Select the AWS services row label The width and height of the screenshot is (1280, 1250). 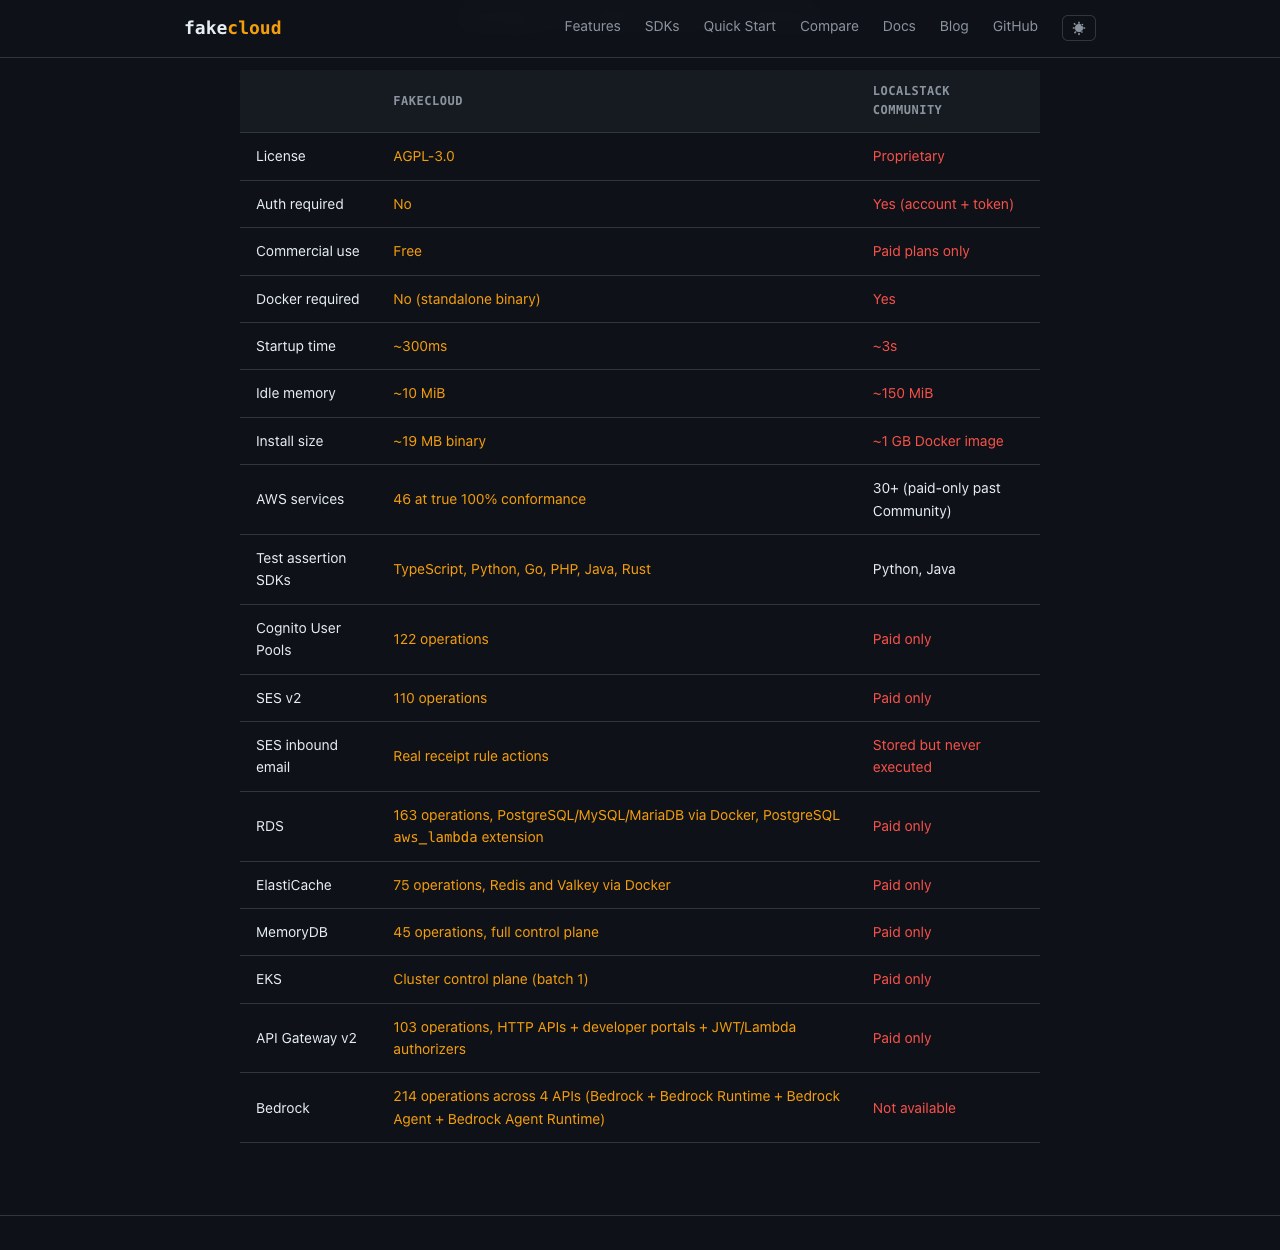coord(300,500)
